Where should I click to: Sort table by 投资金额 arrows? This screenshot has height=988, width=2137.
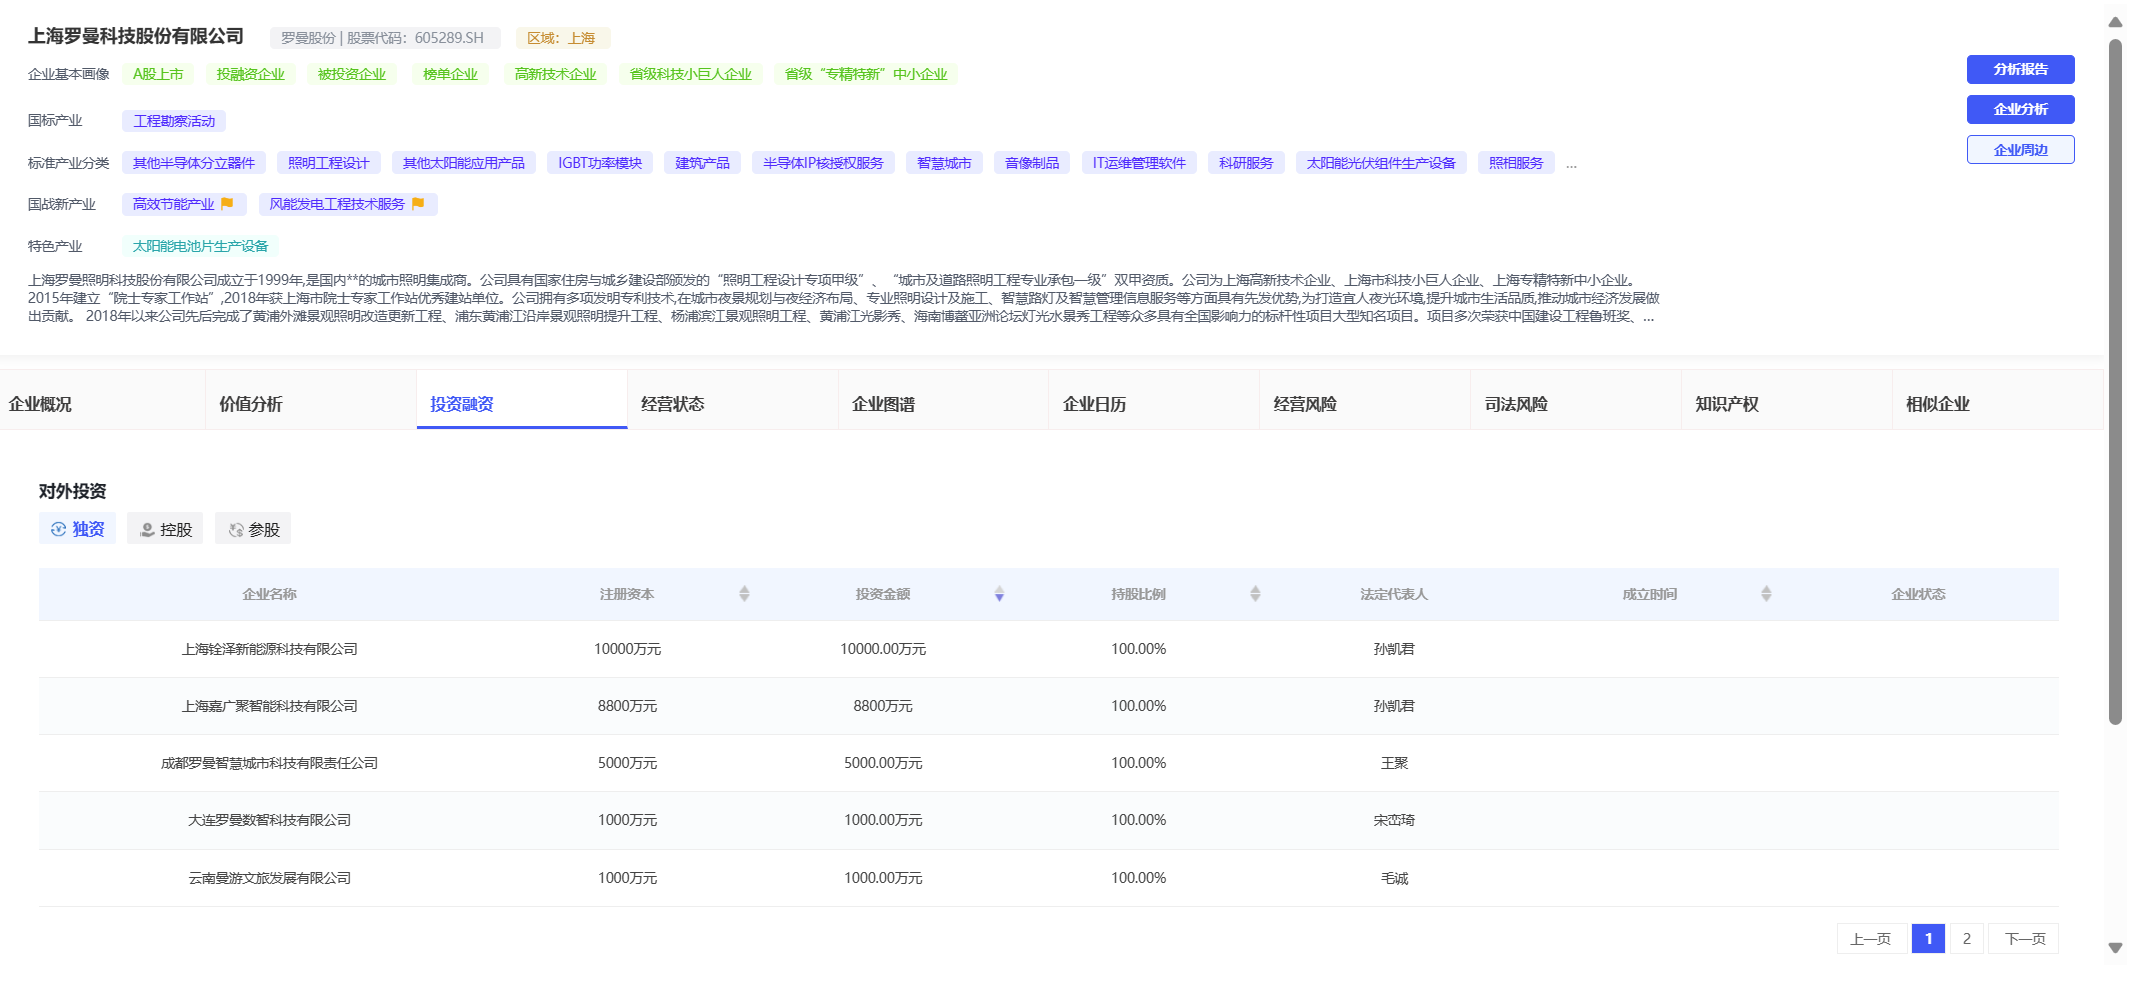tap(999, 594)
